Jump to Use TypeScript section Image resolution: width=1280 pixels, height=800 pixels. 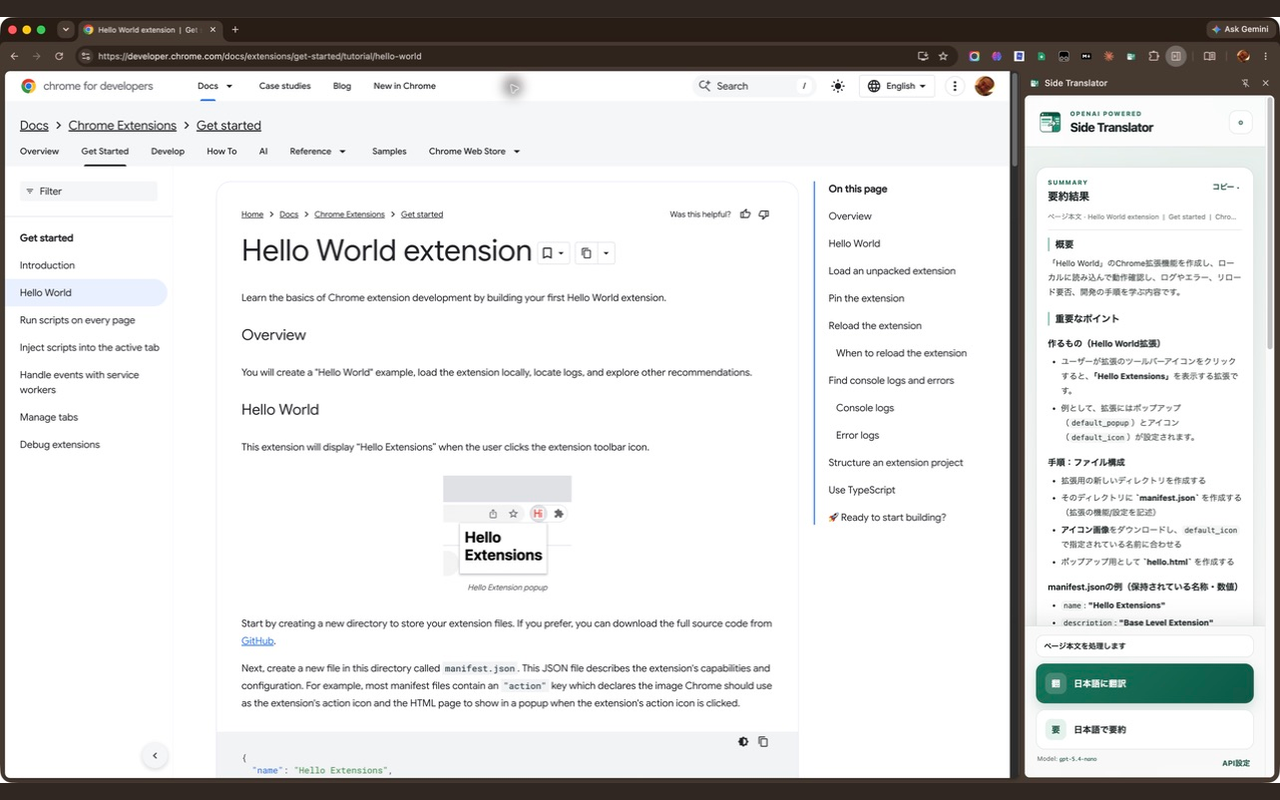coord(862,490)
